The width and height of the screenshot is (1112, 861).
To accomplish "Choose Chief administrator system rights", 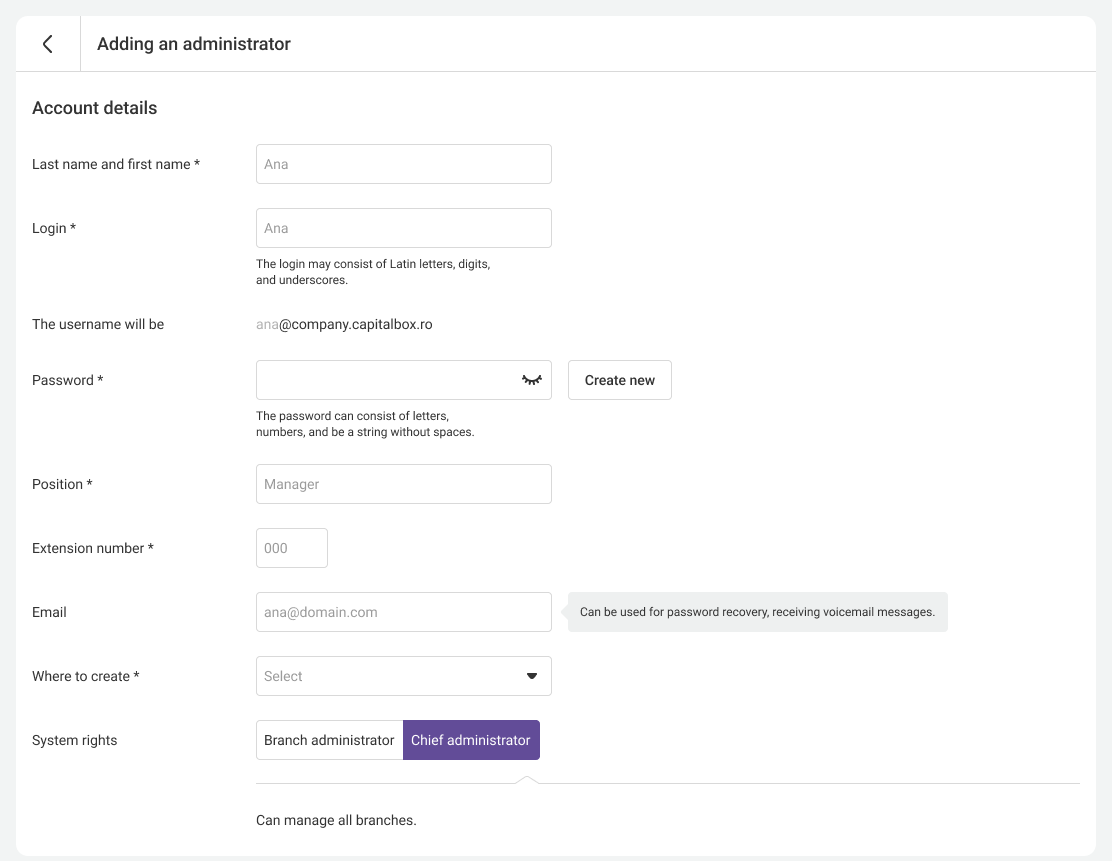I will point(471,740).
